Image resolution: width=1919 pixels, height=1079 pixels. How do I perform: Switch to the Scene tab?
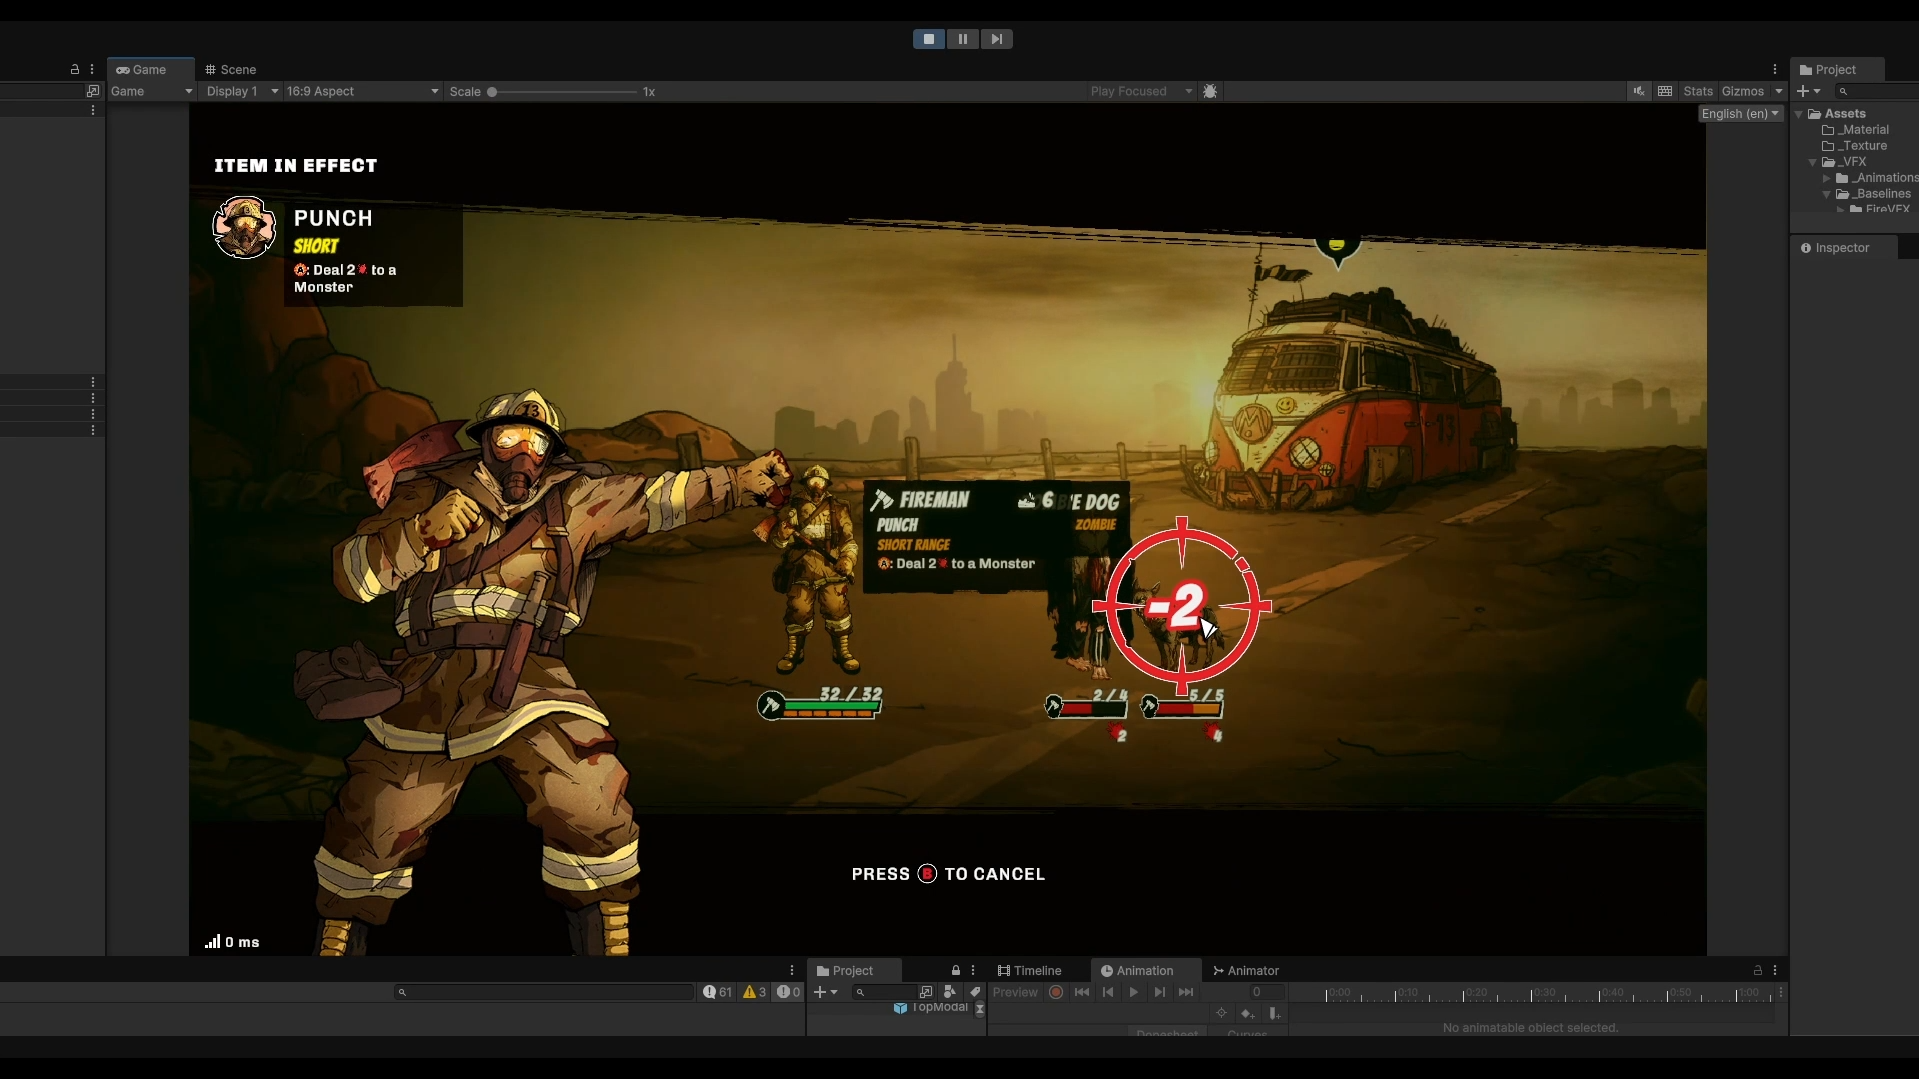pos(230,70)
